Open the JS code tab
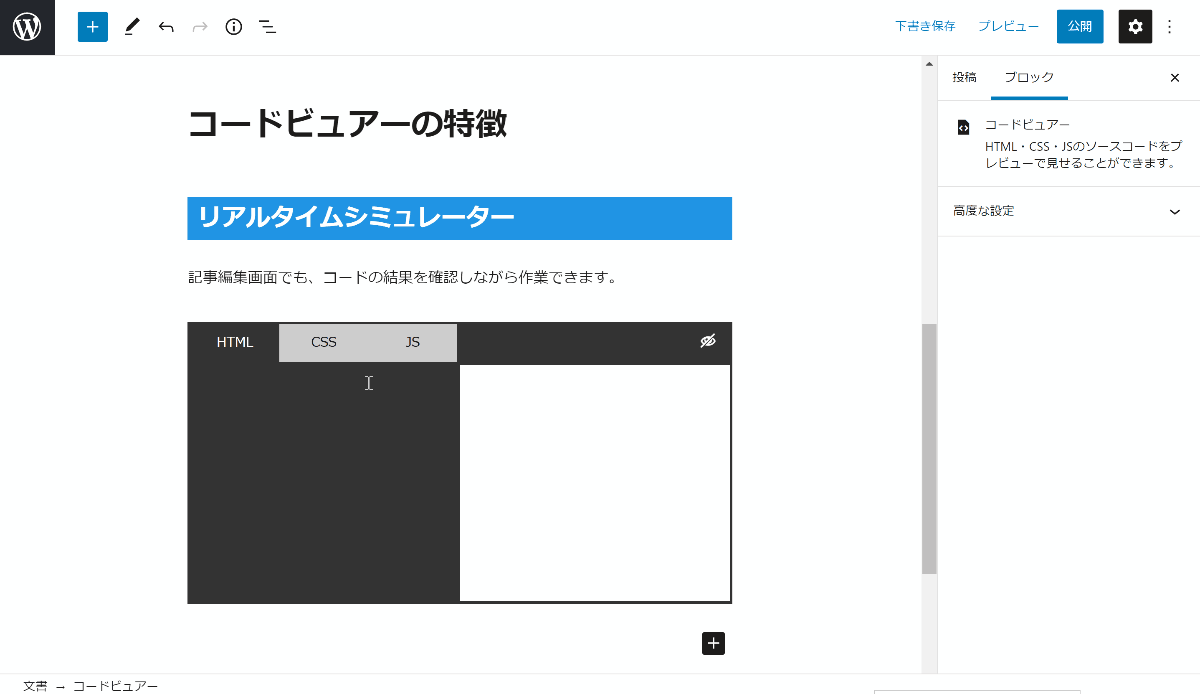1200x694 pixels. [413, 342]
